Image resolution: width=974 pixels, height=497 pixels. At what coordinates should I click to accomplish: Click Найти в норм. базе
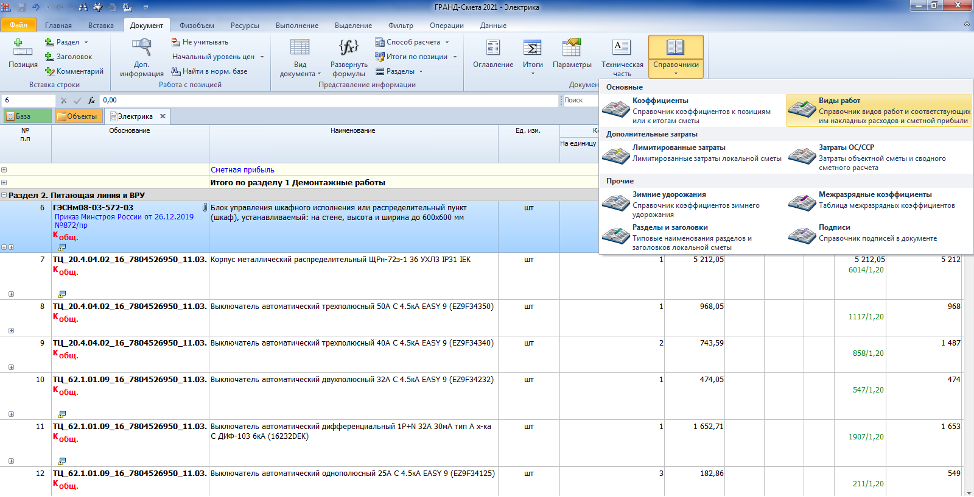click(209, 71)
